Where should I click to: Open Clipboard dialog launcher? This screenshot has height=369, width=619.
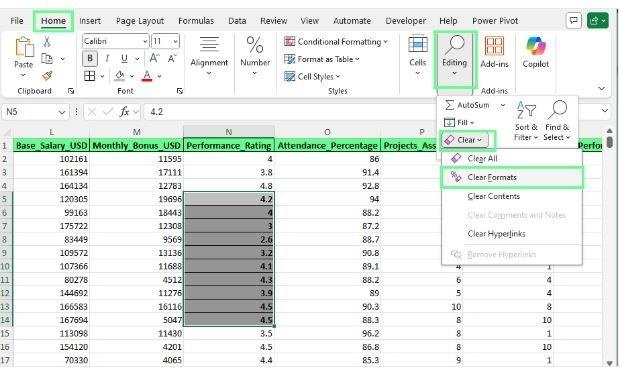[x=71, y=91]
